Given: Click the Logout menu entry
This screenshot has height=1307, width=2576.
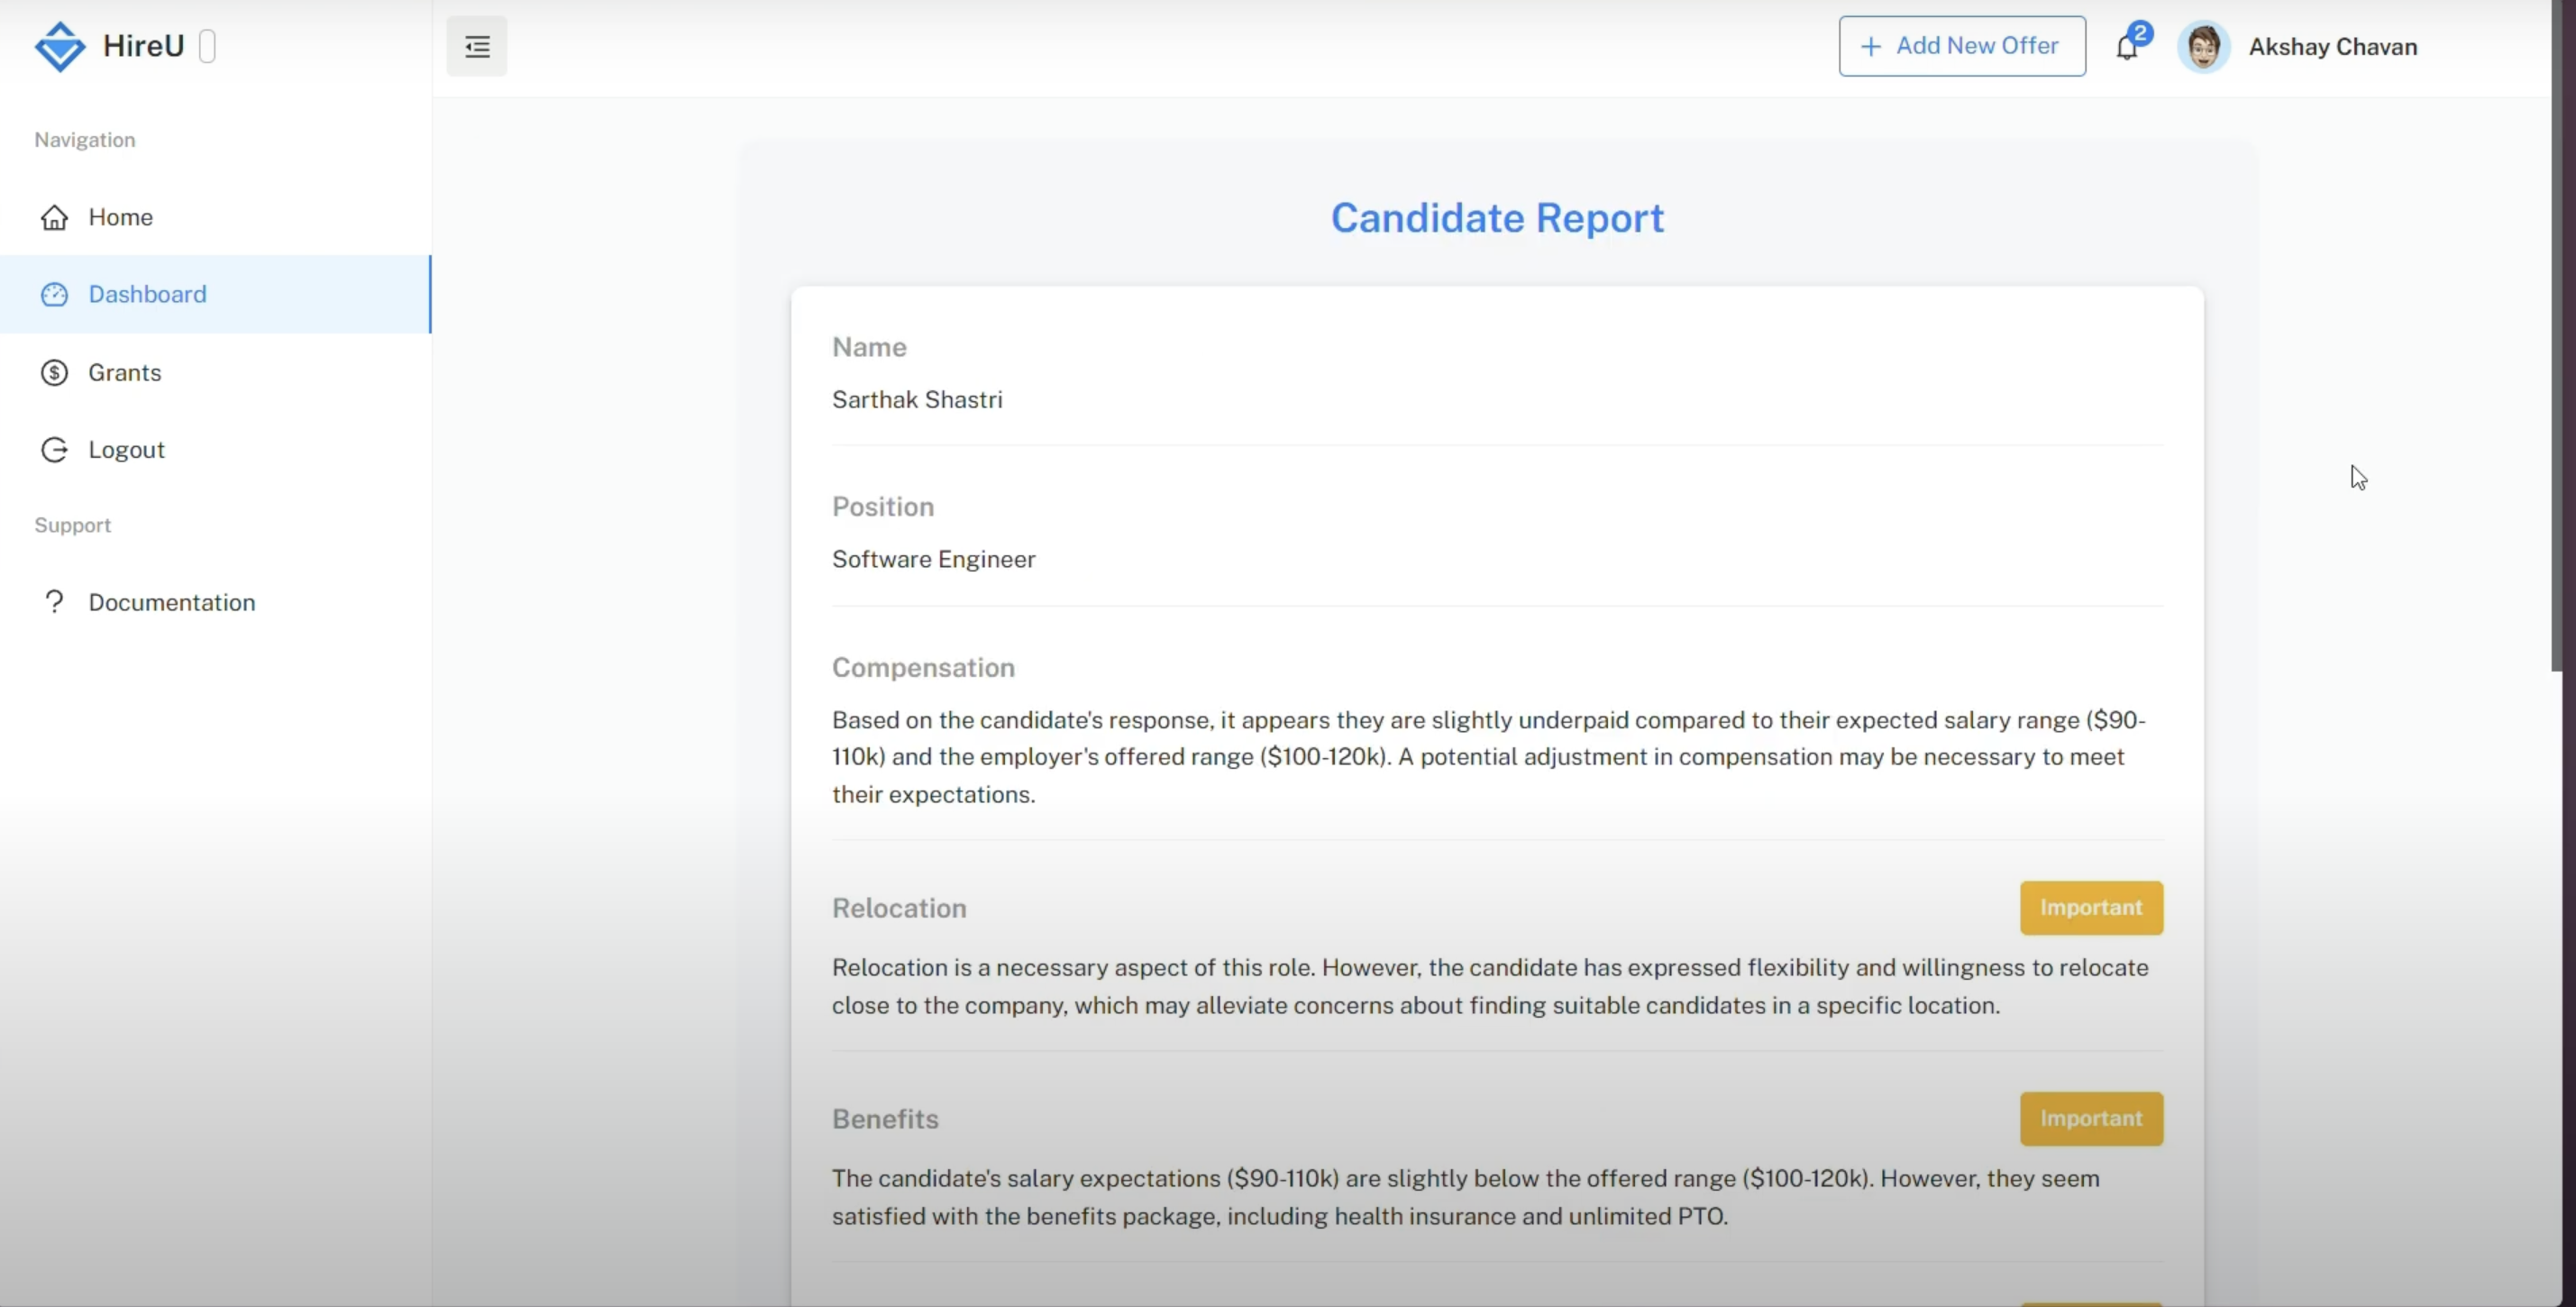Looking at the screenshot, I should click(x=126, y=450).
